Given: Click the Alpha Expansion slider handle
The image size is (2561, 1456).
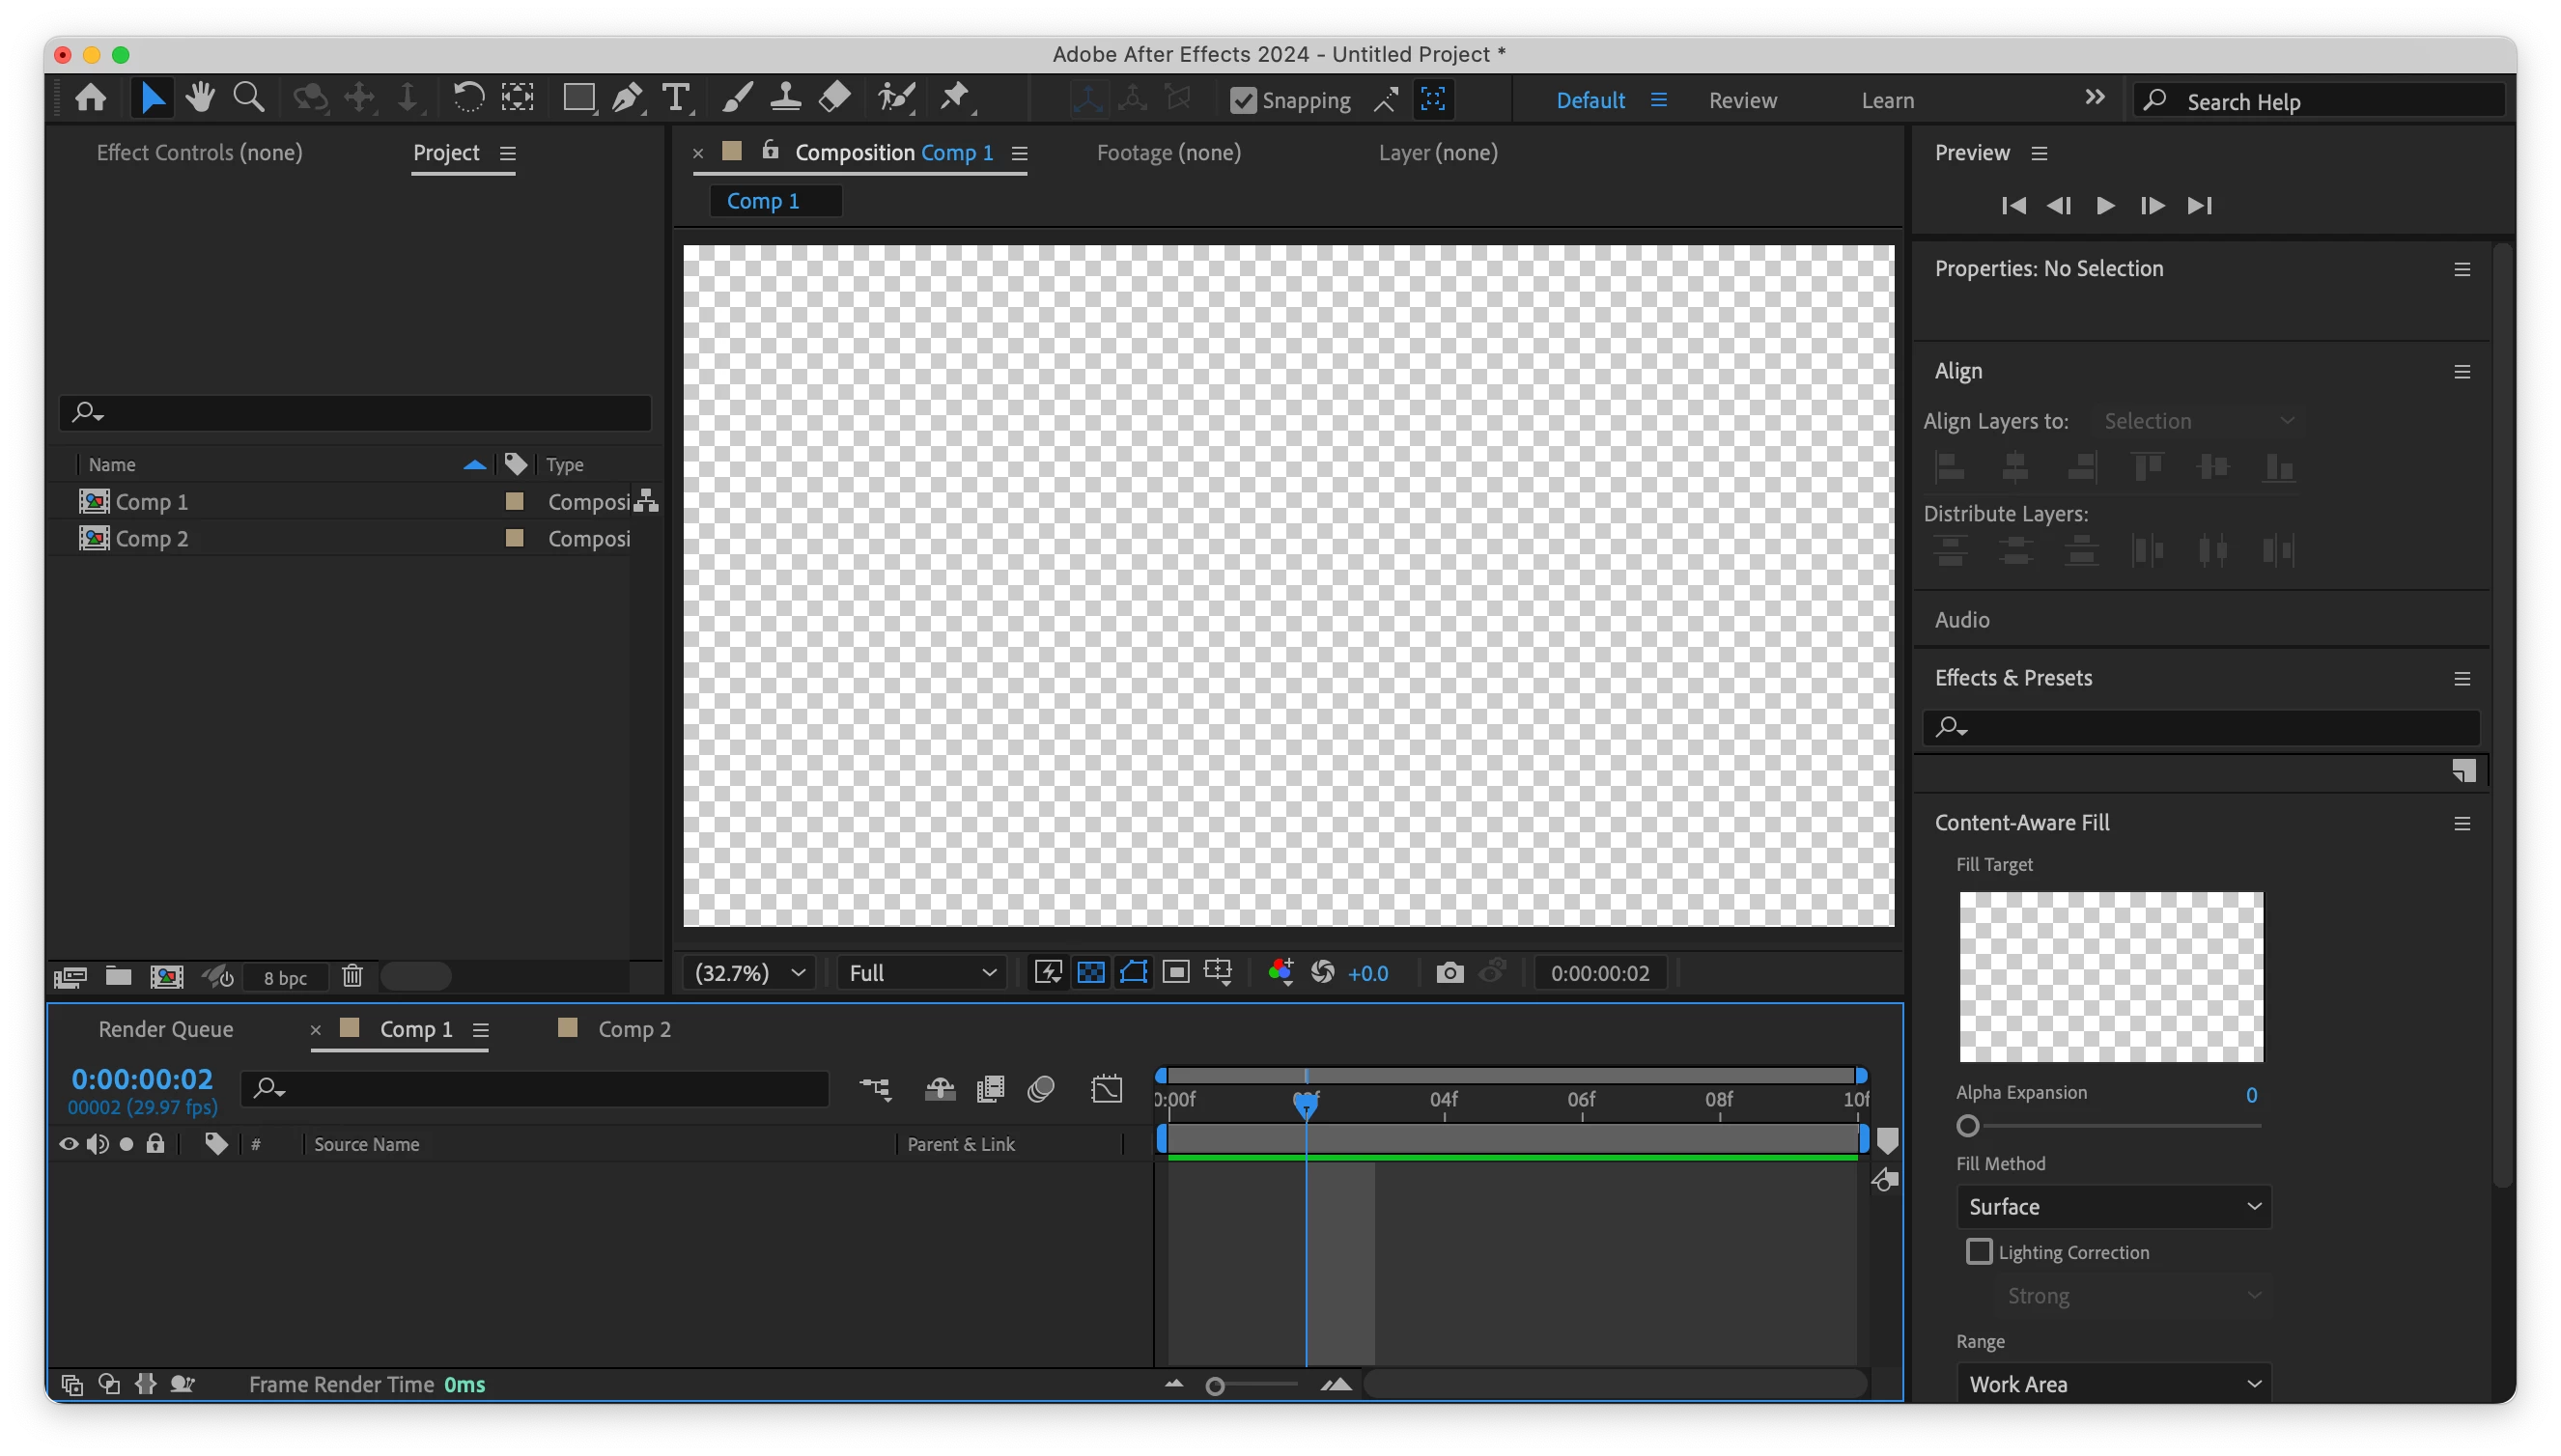Looking at the screenshot, I should [x=1967, y=1126].
